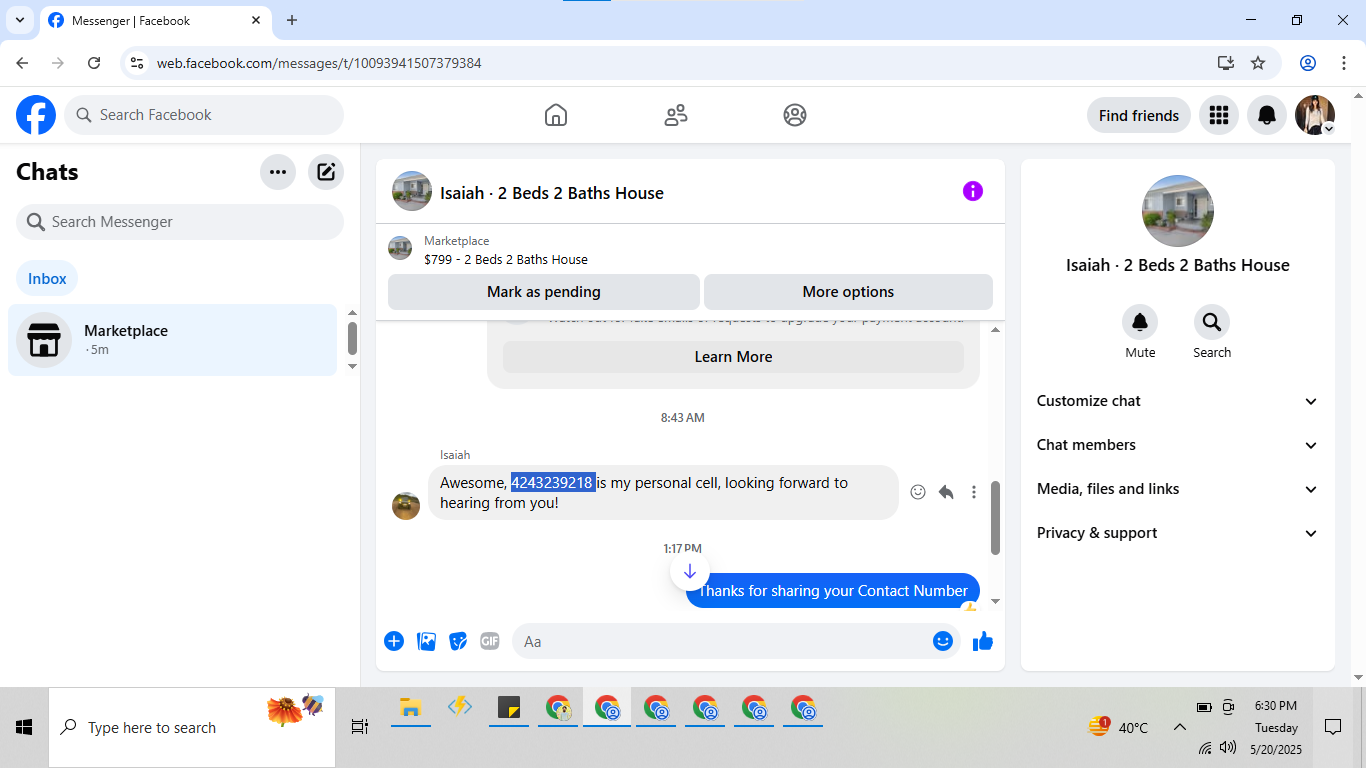Switch to Messenger | Facebook browser tab
Screen dimensions: 1366x768
tap(155, 21)
